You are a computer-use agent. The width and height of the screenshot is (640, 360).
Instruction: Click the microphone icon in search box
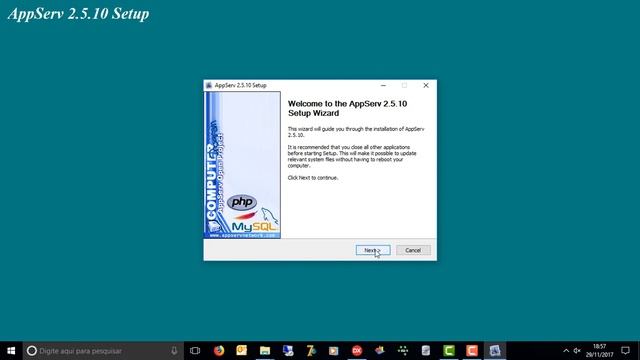click(x=174, y=351)
